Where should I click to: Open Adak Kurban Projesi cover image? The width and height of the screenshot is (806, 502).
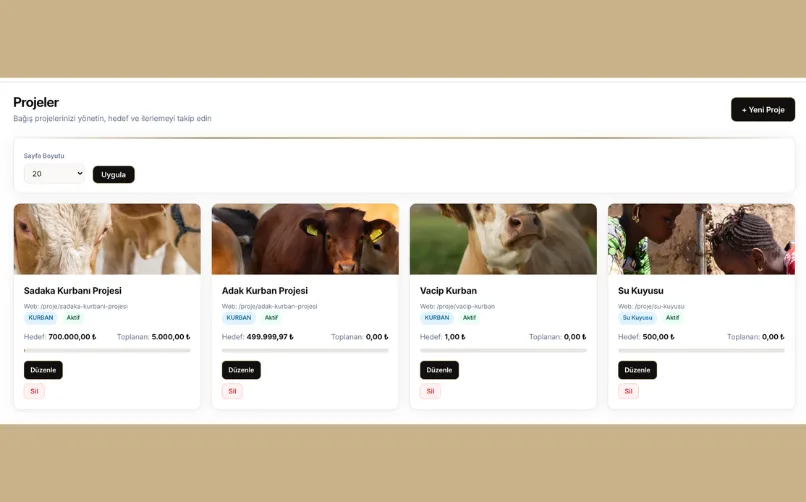305,239
